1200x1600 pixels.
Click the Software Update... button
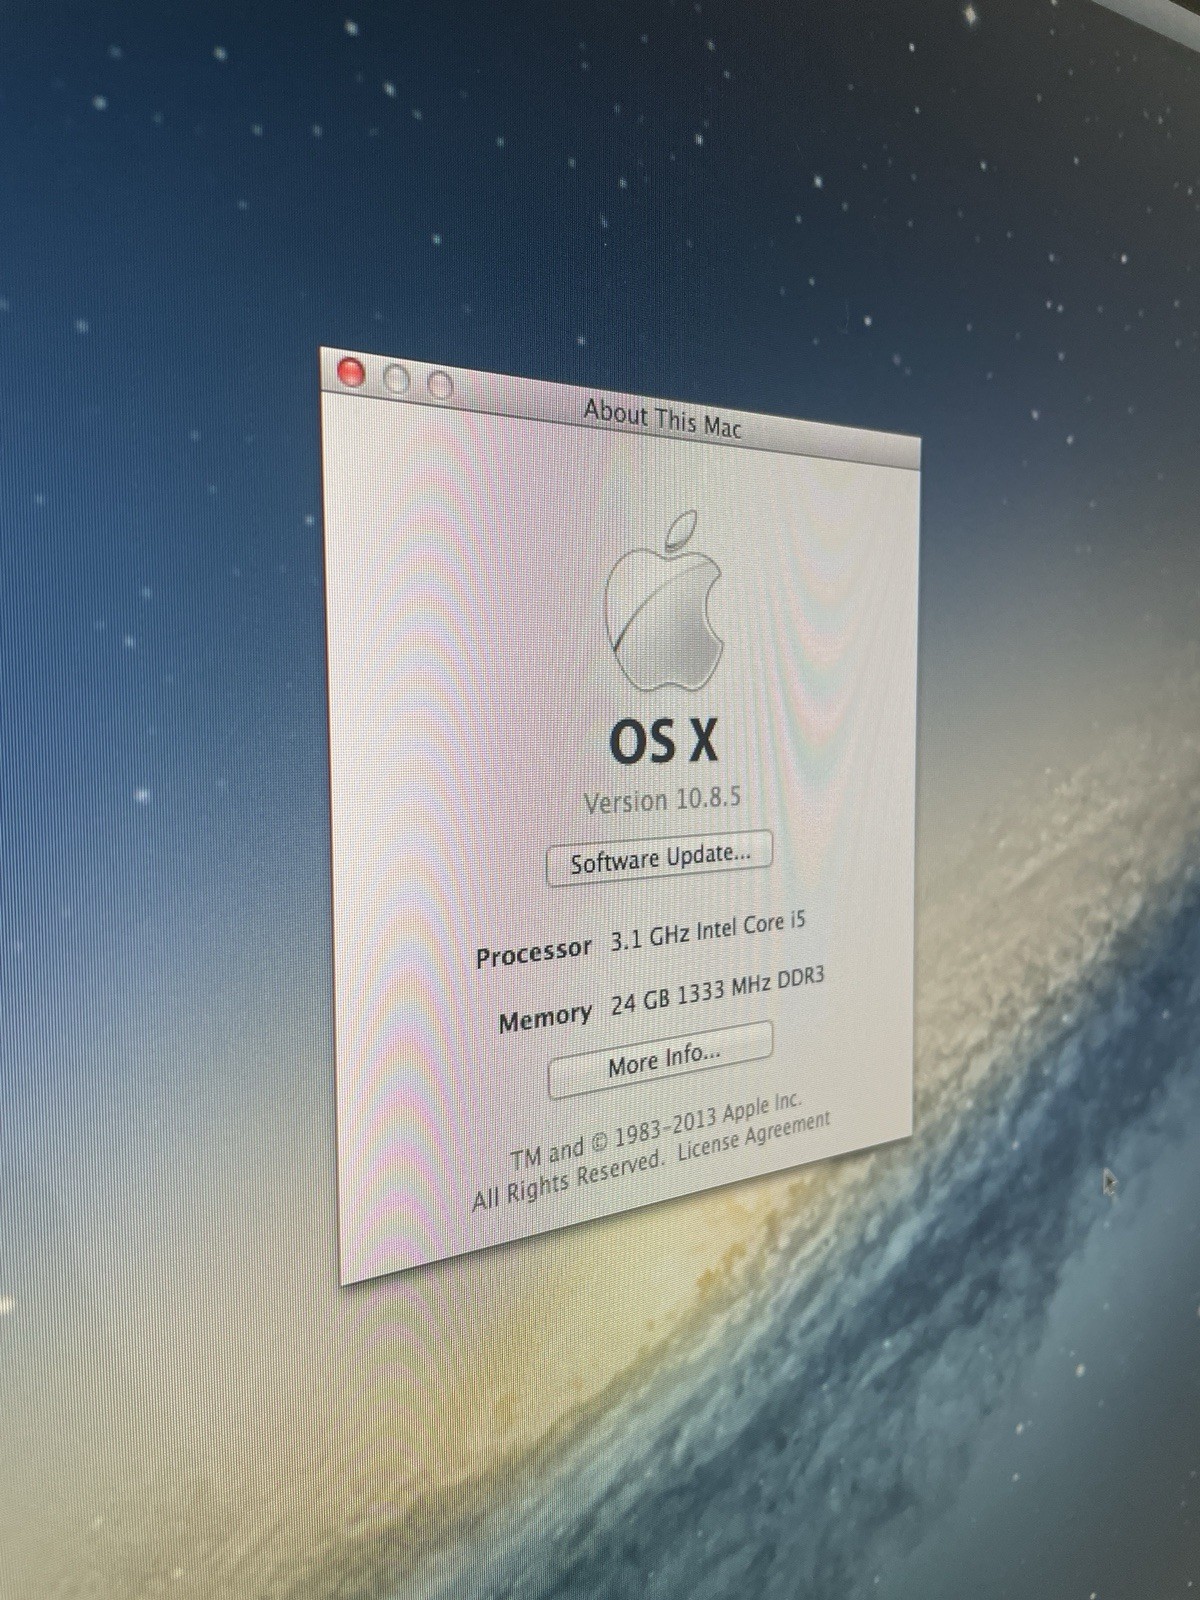659,858
